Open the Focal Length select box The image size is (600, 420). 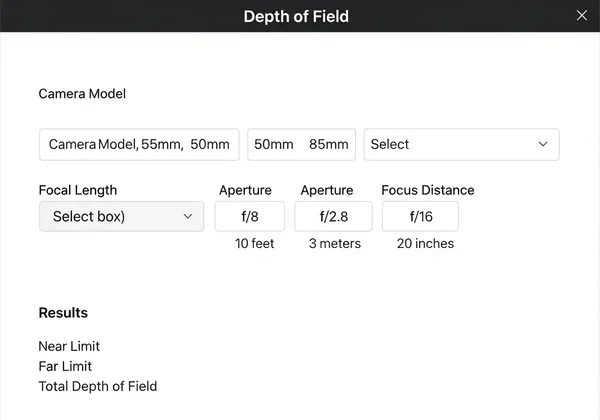(121, 217)
